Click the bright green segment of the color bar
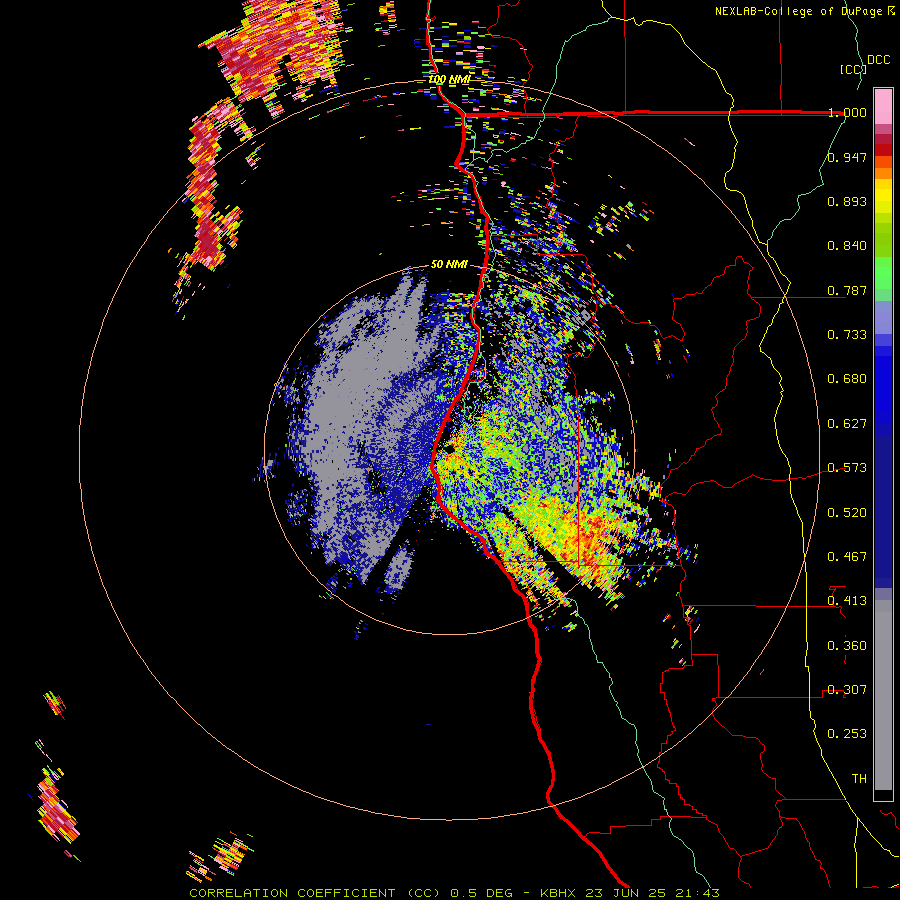This screenshot has height=900, width=900. click(883, 273)
